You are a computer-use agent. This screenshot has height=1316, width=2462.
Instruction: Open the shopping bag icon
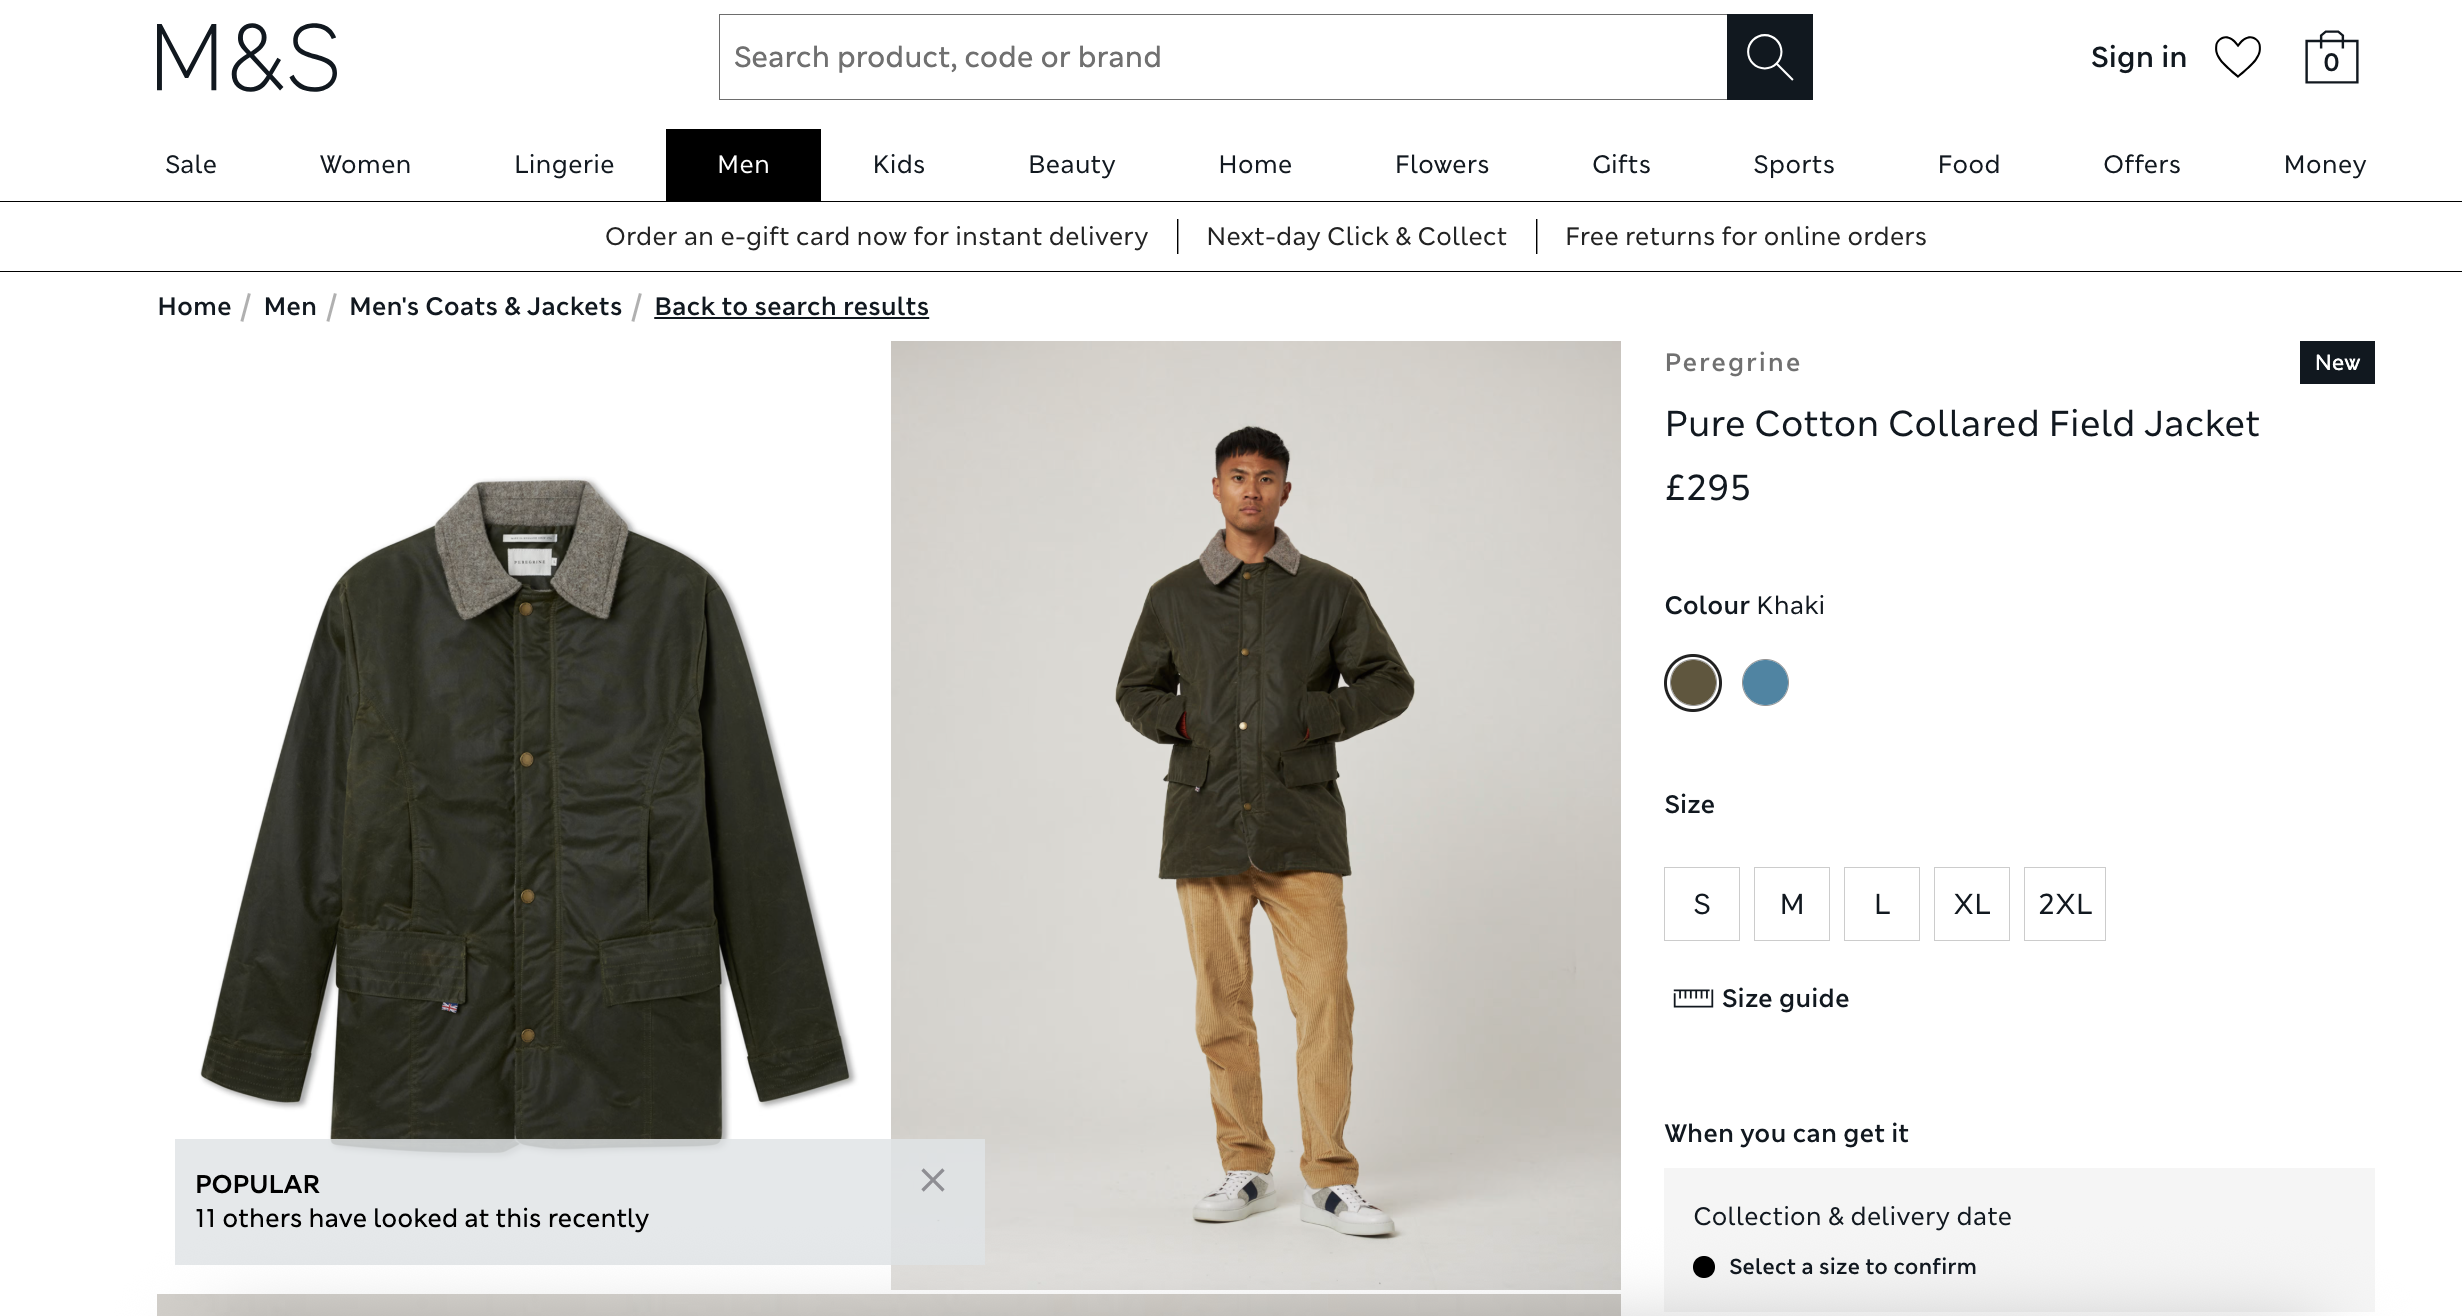coord(2331,58)
